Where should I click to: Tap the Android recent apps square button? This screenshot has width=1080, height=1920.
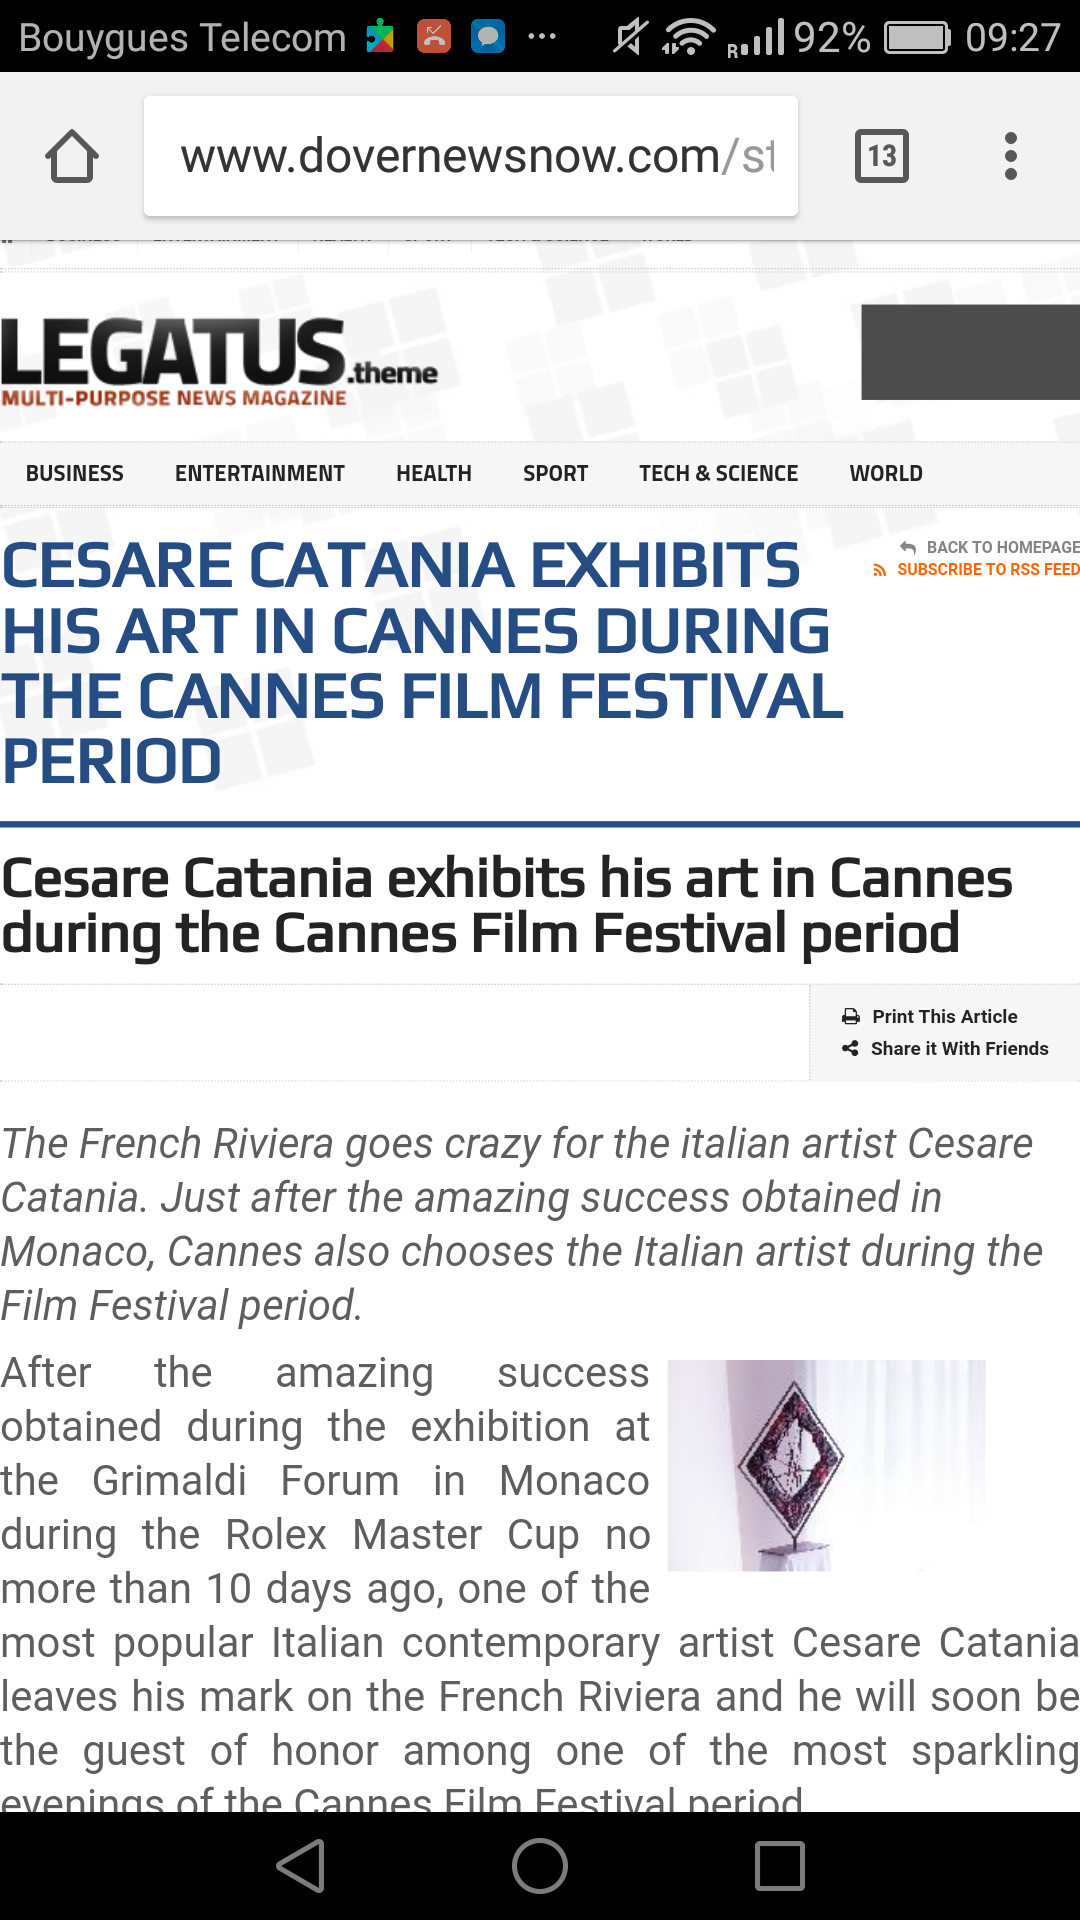(x=780, y=1866)
